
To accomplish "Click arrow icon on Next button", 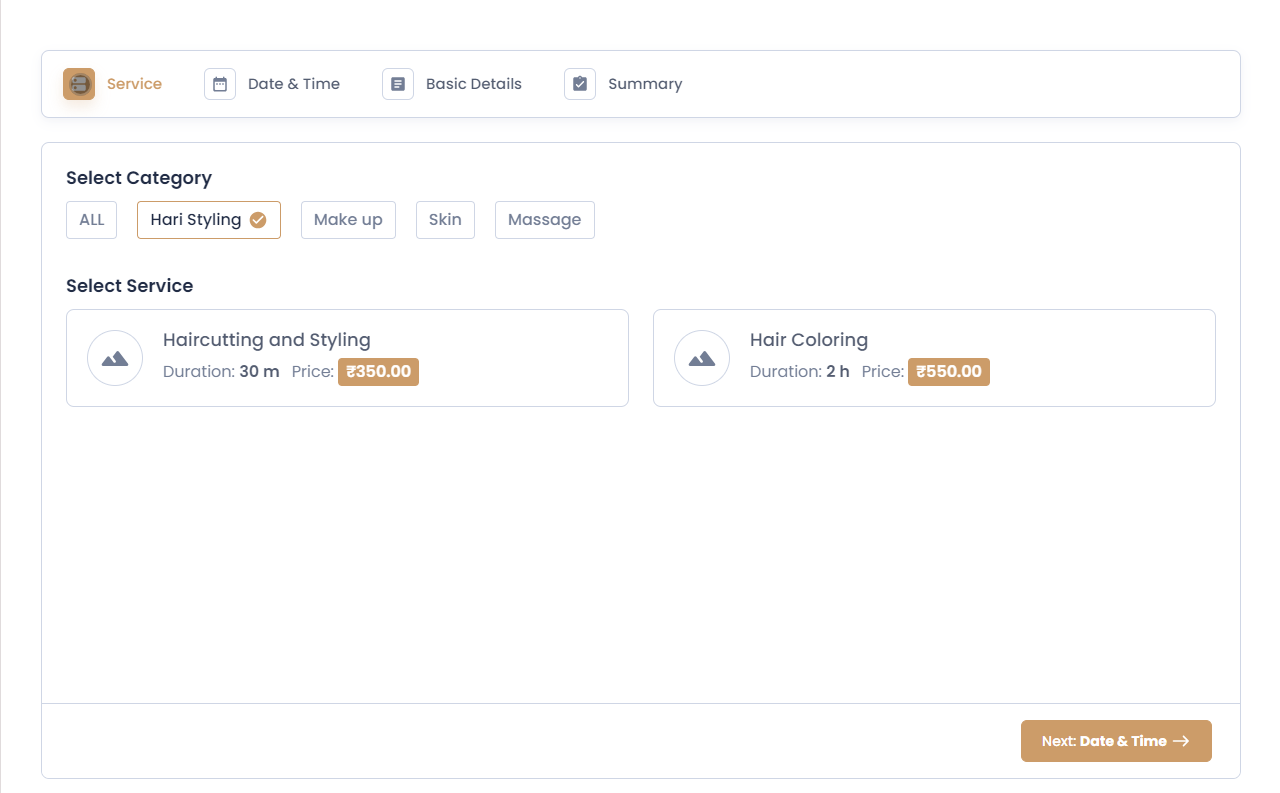I will click(x=1181, y=741).
